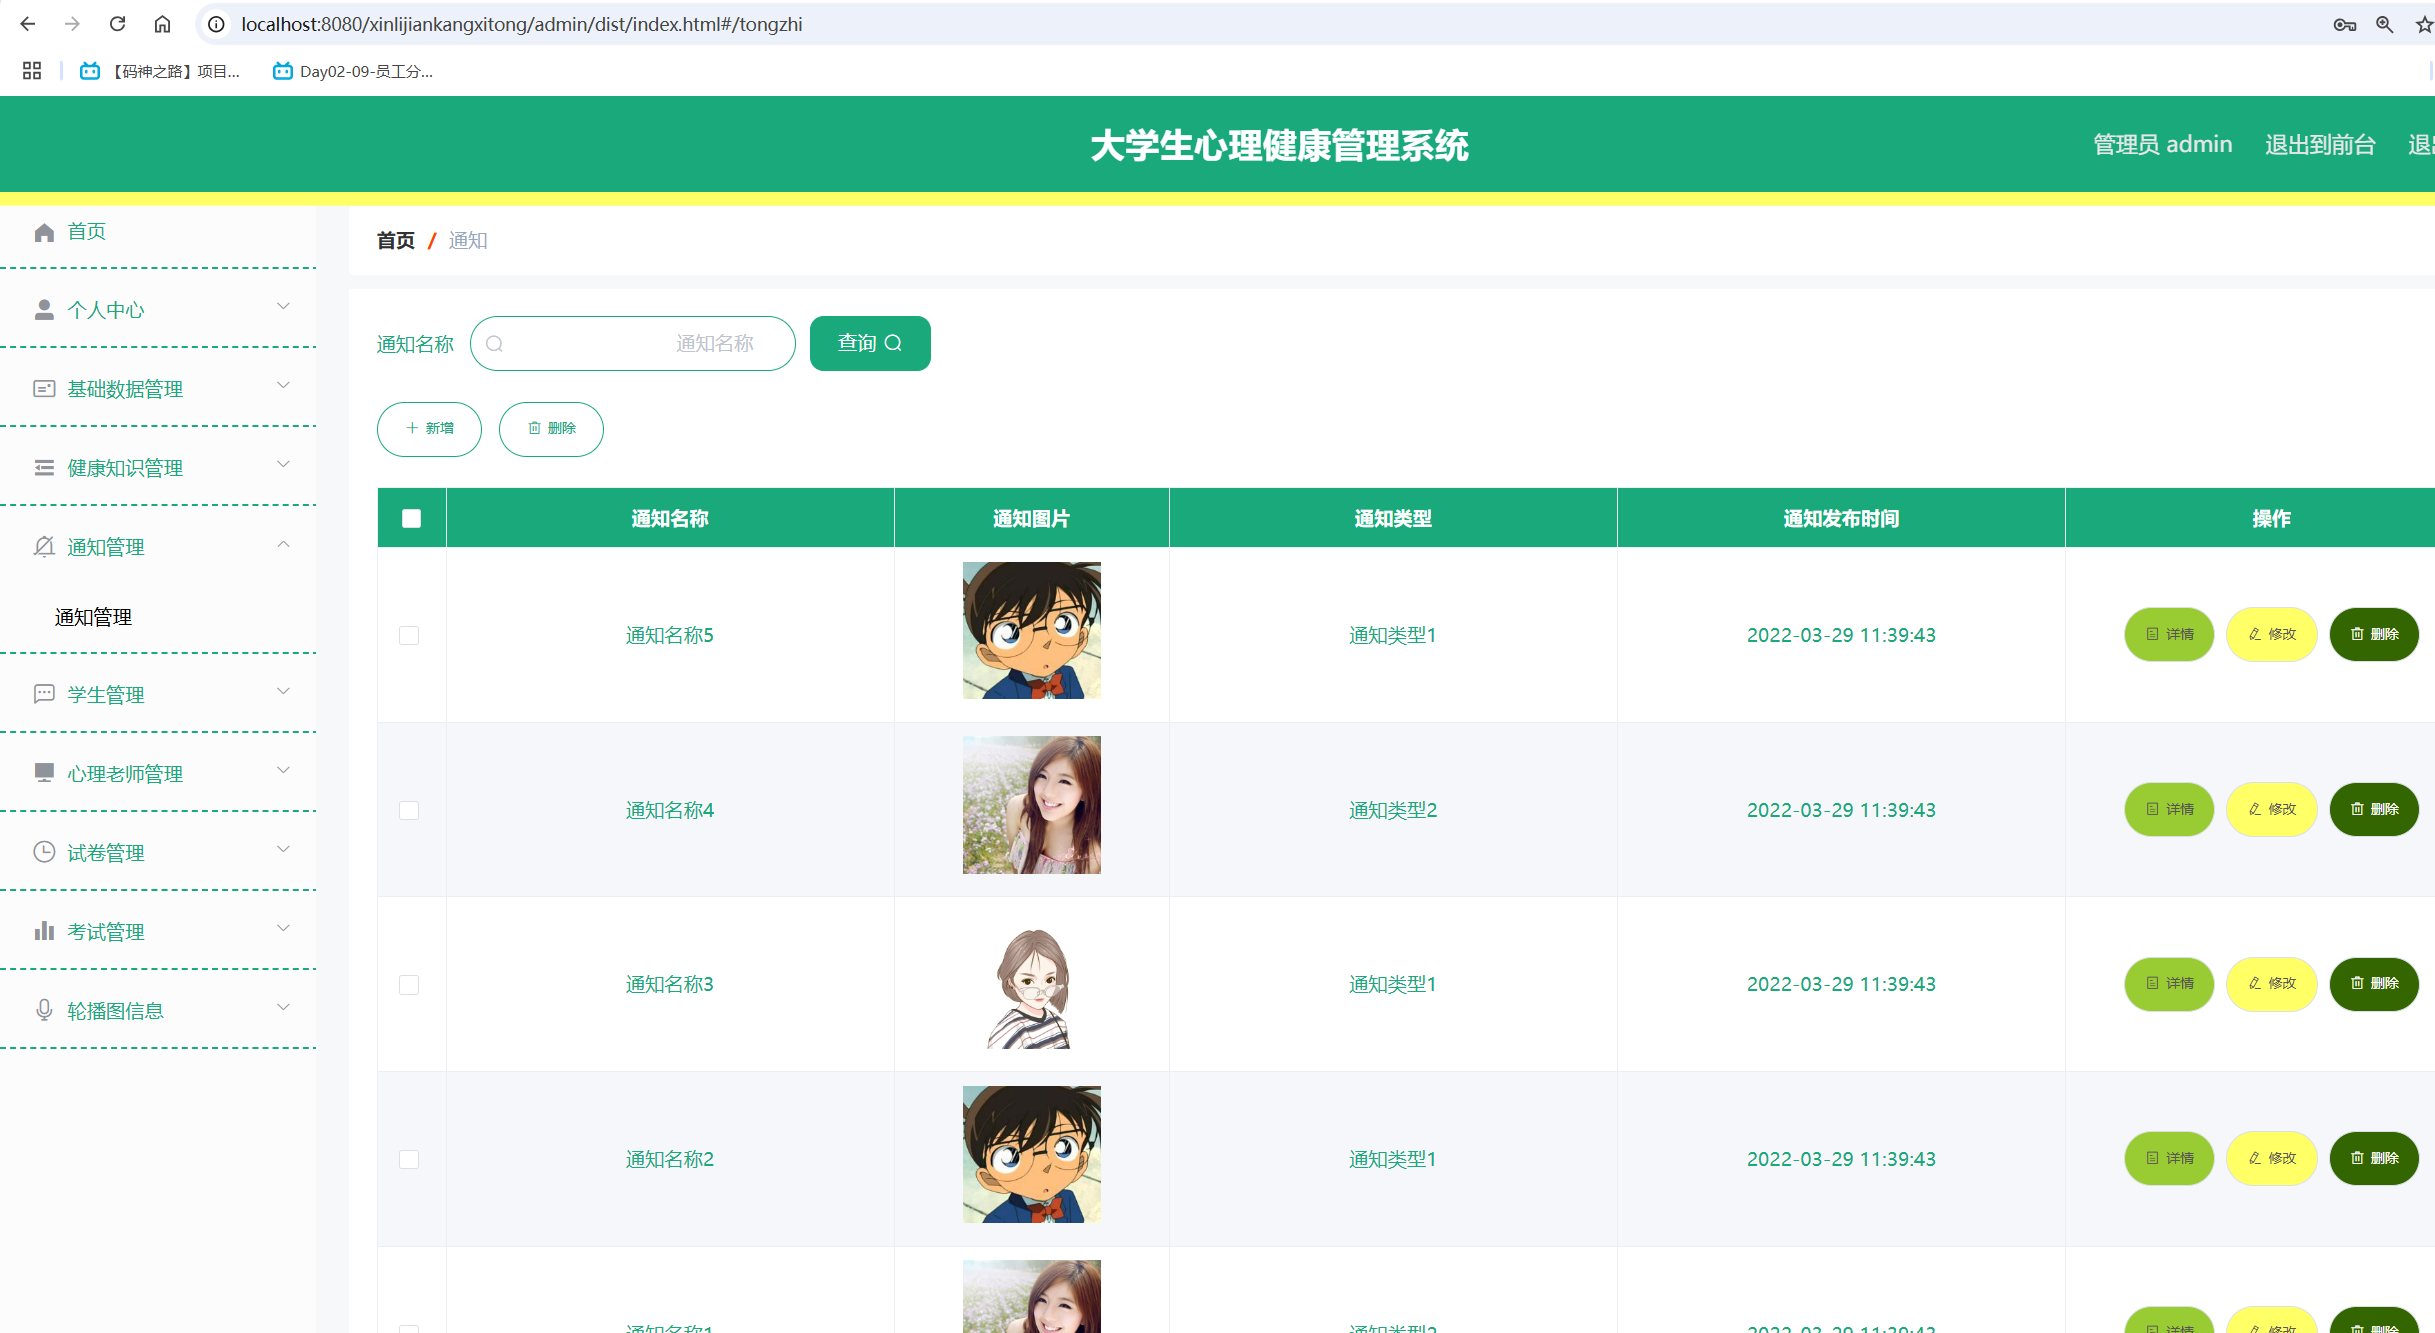Click the 新增 add button
Screen dimensions: 2435x1333
point(429,429)
